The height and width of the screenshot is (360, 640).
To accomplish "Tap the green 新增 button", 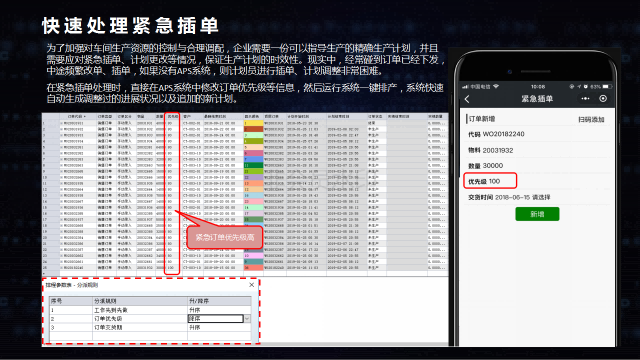I will point(537,214).
